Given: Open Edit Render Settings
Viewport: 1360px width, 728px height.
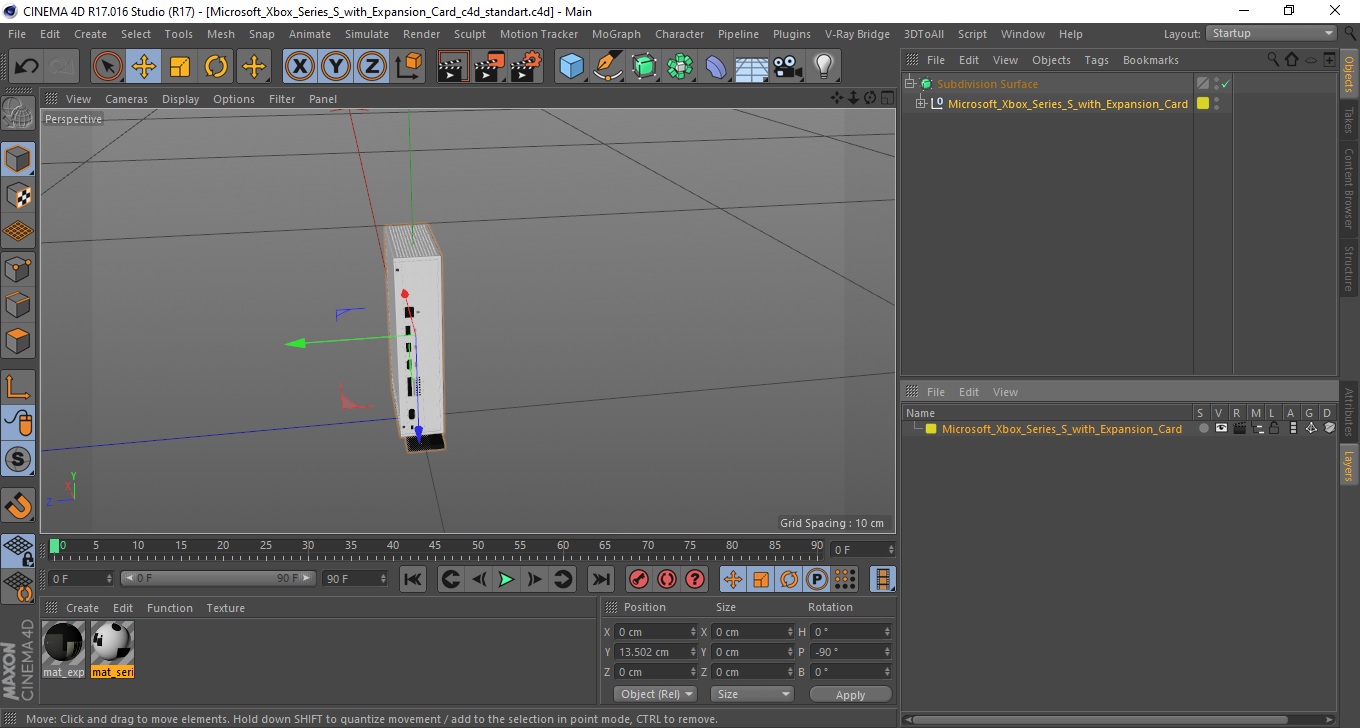Looking at the screenshot, I should click(525, 67).
